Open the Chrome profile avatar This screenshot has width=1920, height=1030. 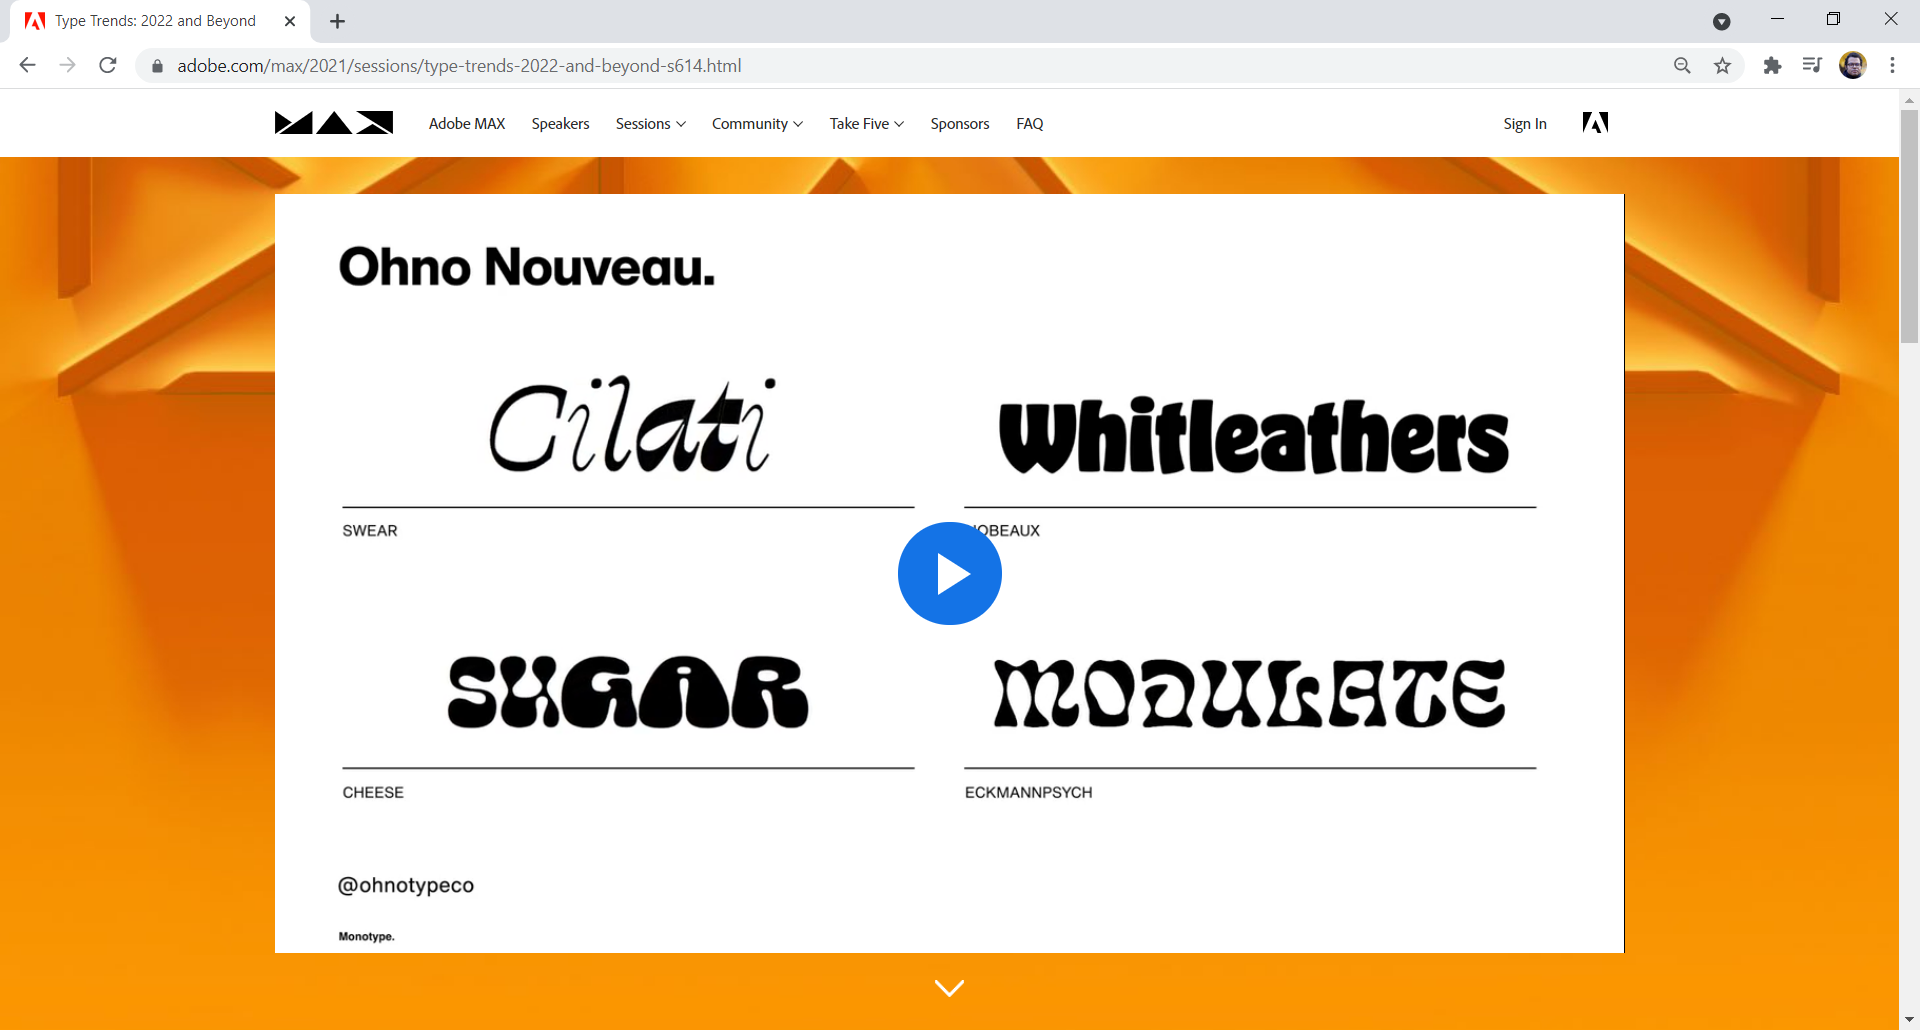point(1853,65)
